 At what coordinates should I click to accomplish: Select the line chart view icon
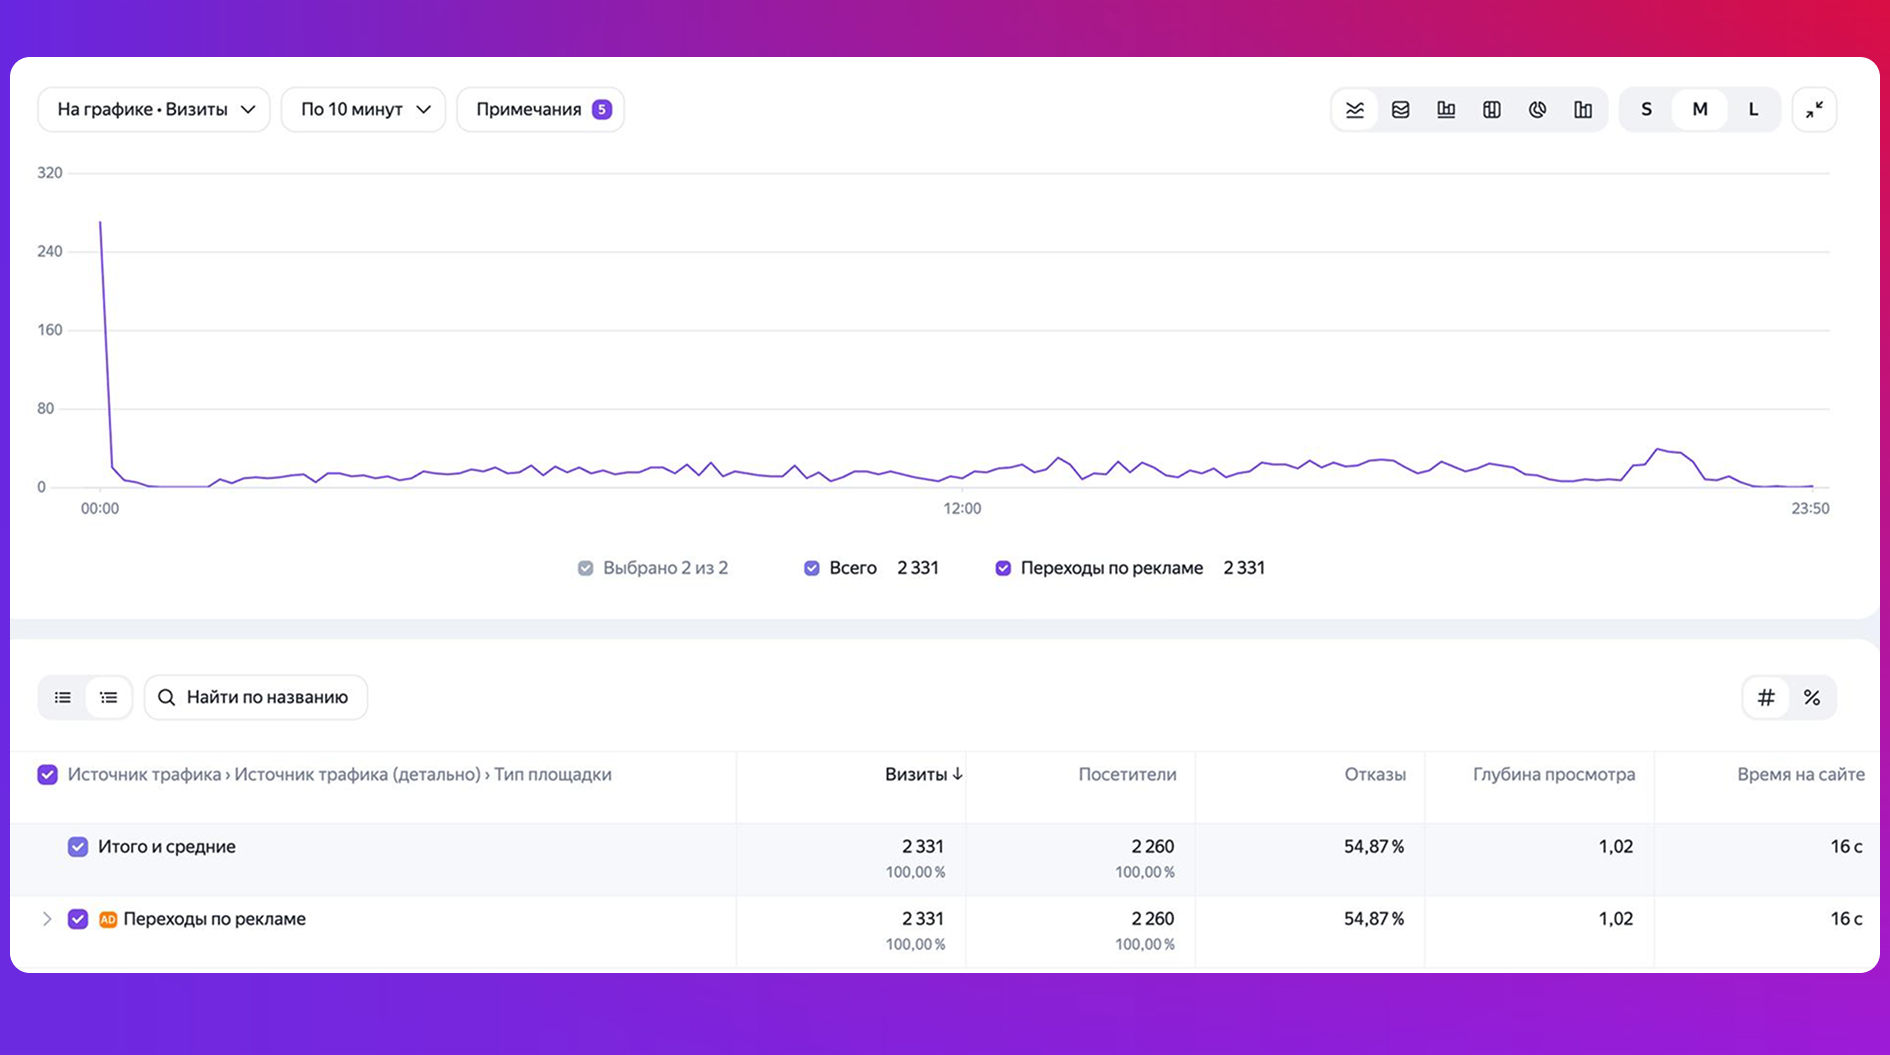(1355, 110)
